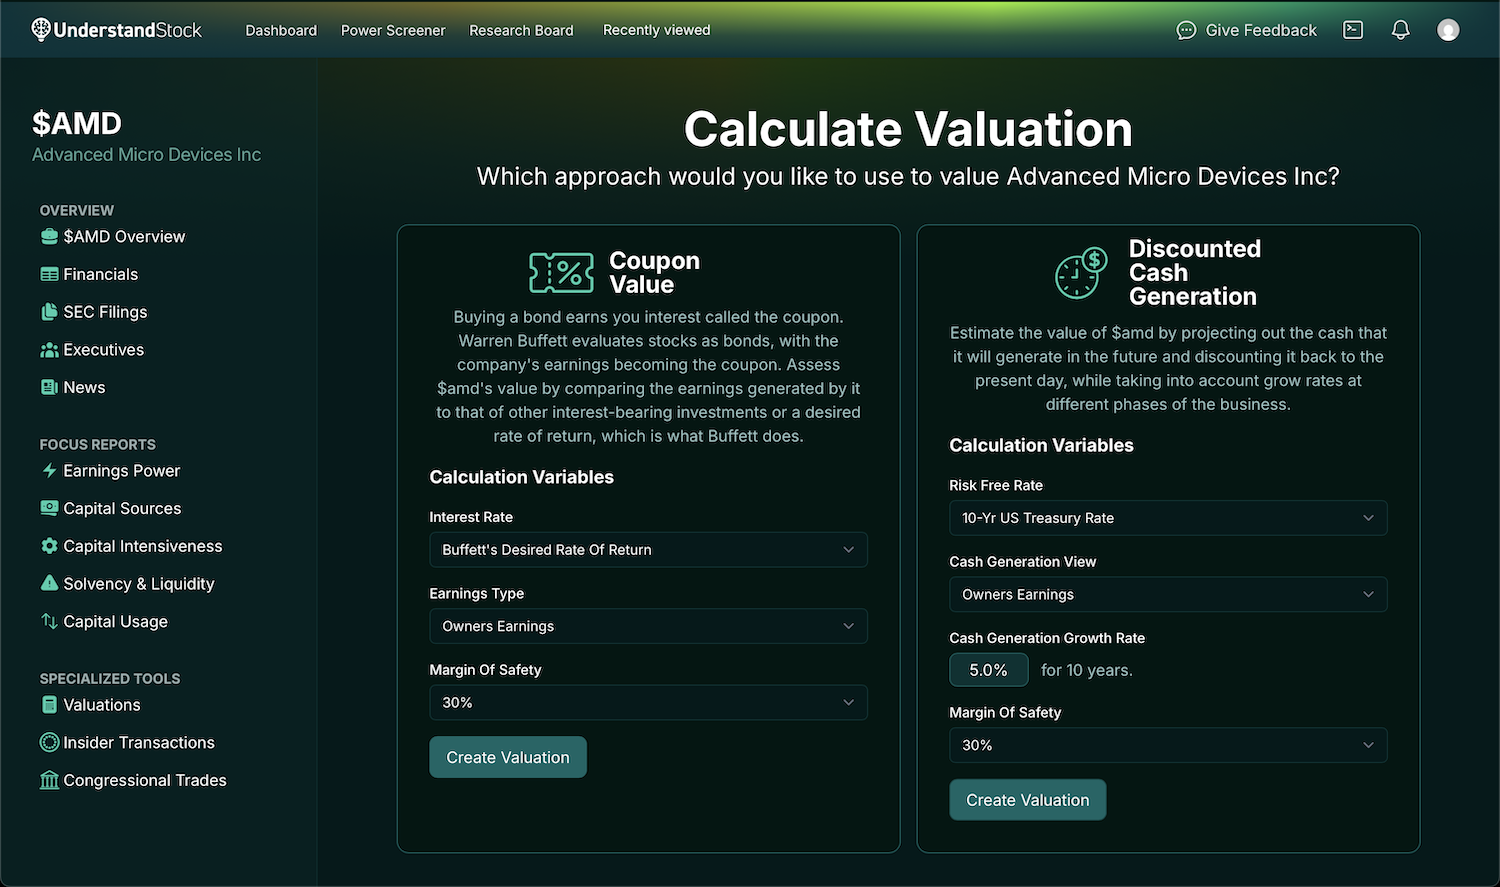This screenshot has width=1500, height=887.
Task: Open Discounted Cash Margin Of Safety dropdown
Action: pos(1168,745)
